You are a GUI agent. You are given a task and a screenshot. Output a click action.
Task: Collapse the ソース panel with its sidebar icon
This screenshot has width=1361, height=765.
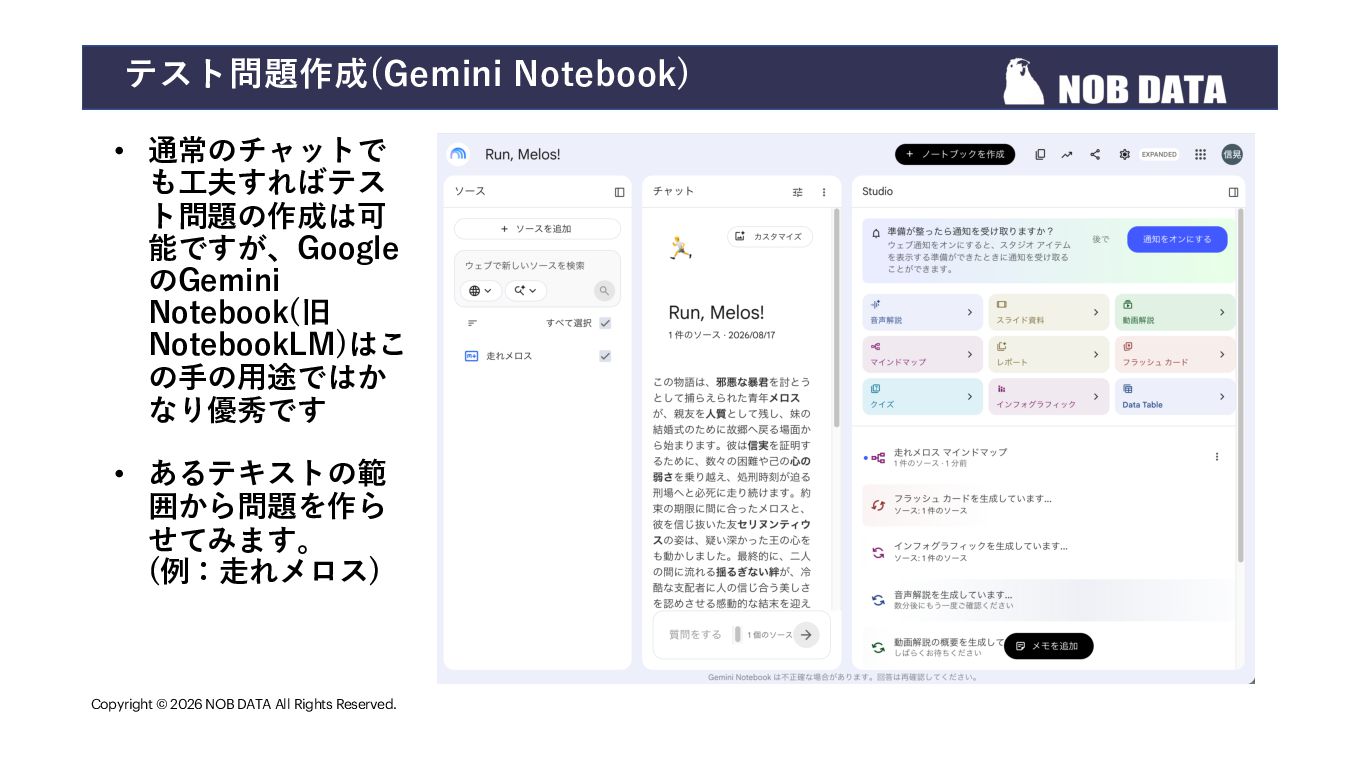coord(619,192)
